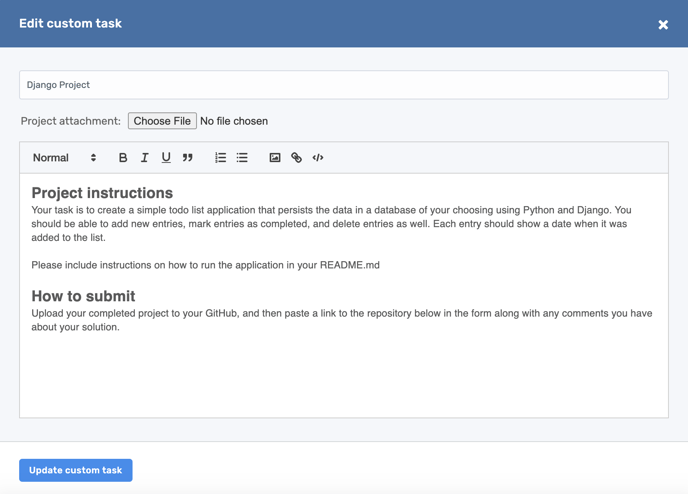Click the paragraph starting 'Upload your completed project'

click(341, 320)
